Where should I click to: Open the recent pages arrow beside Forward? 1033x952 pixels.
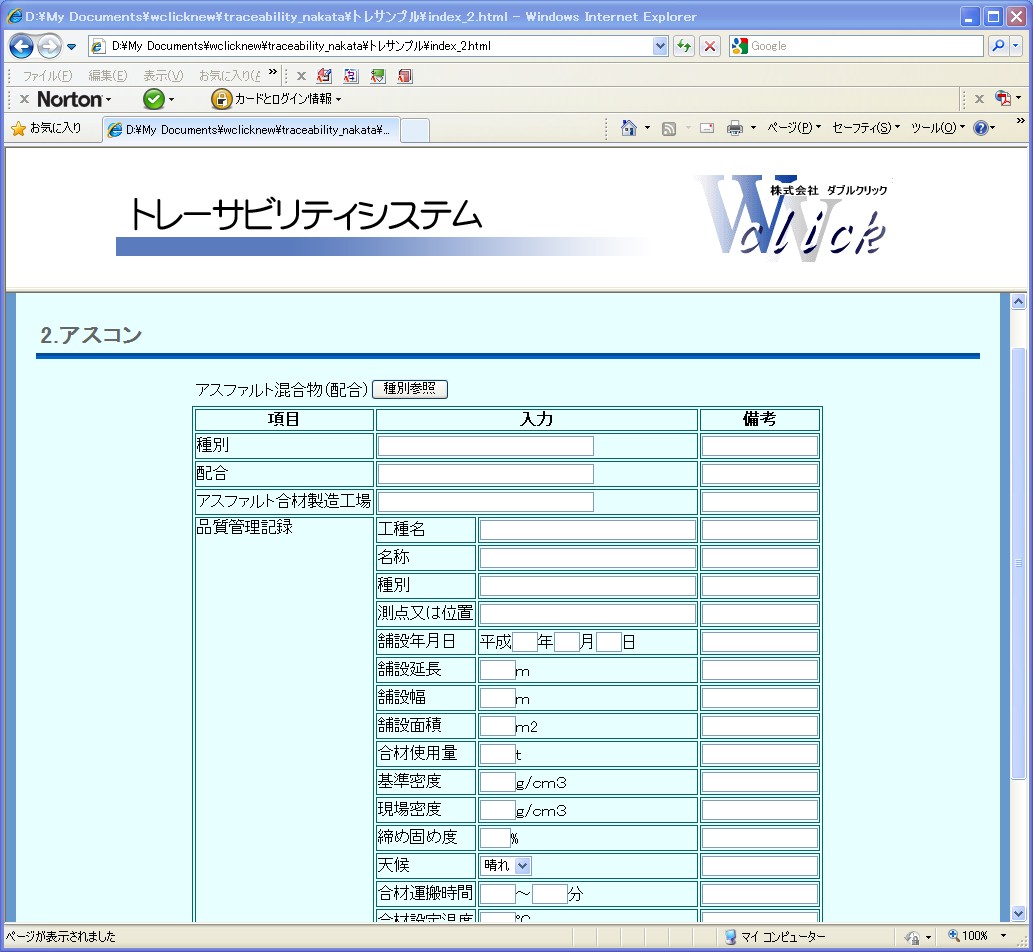tap(71, 47)
